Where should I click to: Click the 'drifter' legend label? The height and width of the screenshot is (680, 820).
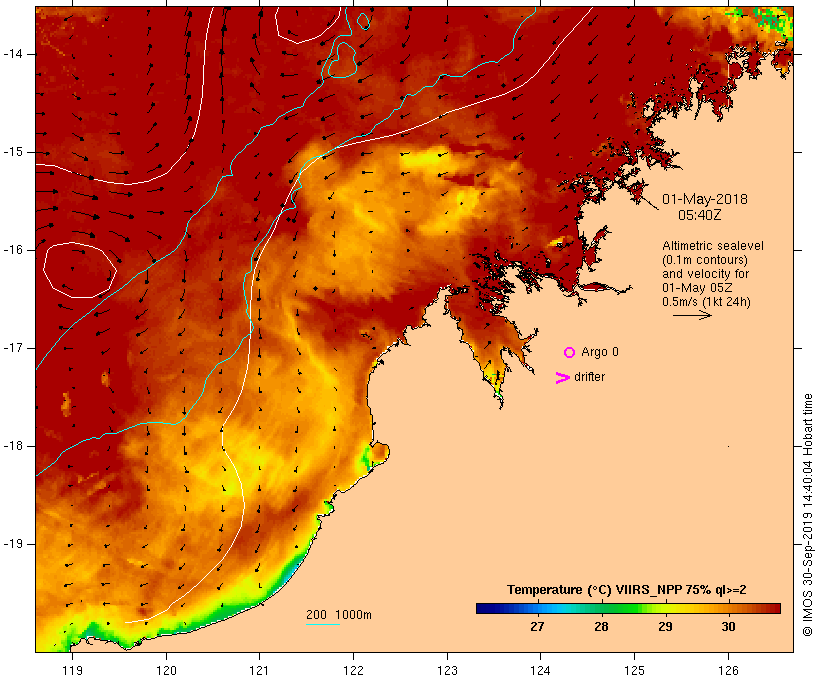[589, 377]
